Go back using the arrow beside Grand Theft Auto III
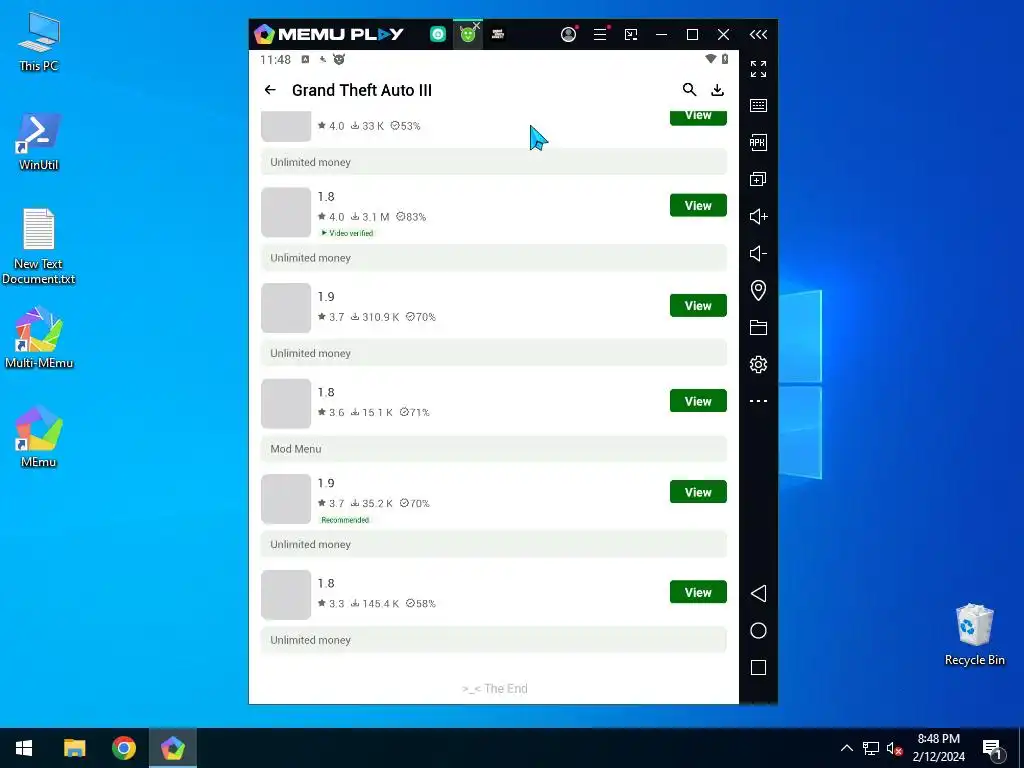The width and height of the screenshot is (1024, 768). tap(270, 90)
